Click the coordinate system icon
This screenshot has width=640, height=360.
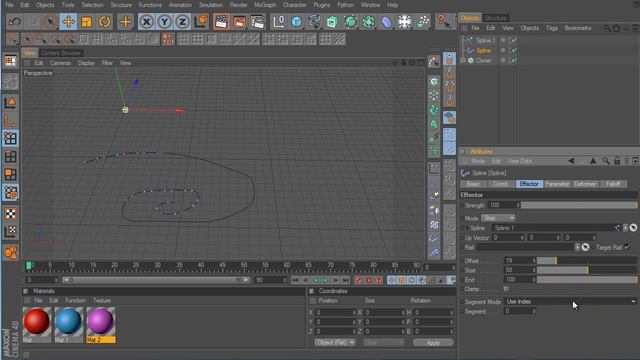tap(201, 22)
